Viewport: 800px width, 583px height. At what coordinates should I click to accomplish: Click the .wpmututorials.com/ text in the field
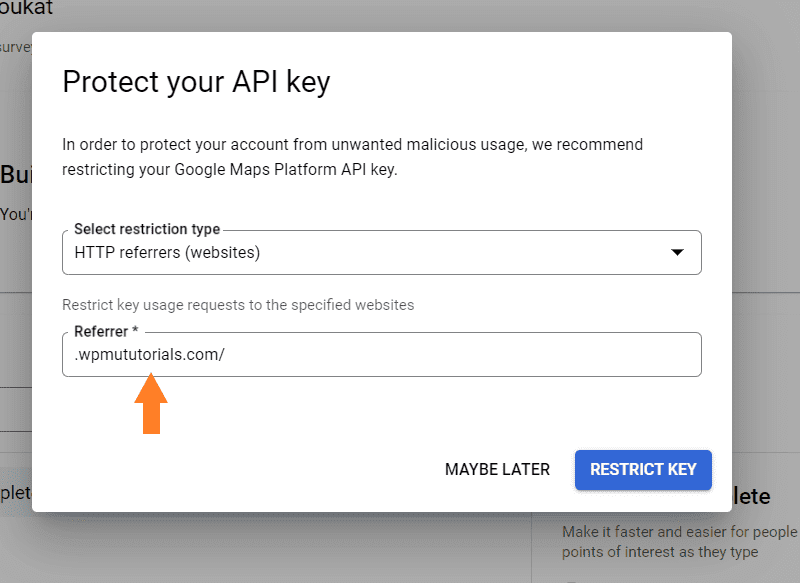149,354
